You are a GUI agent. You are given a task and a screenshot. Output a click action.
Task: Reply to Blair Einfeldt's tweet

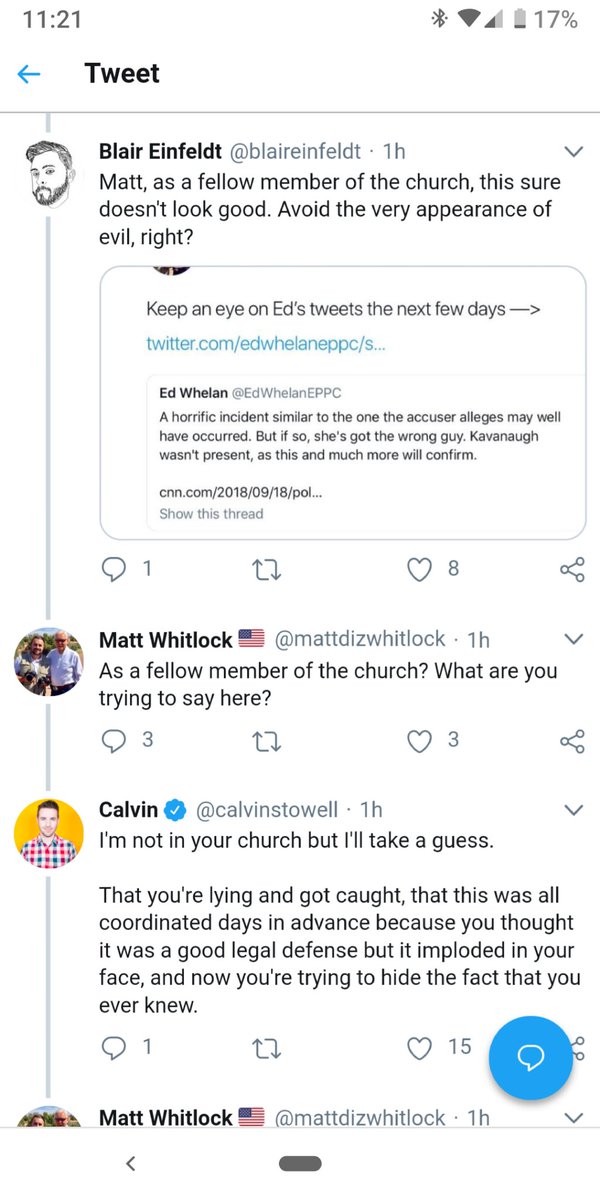click(x=116, y=569)
